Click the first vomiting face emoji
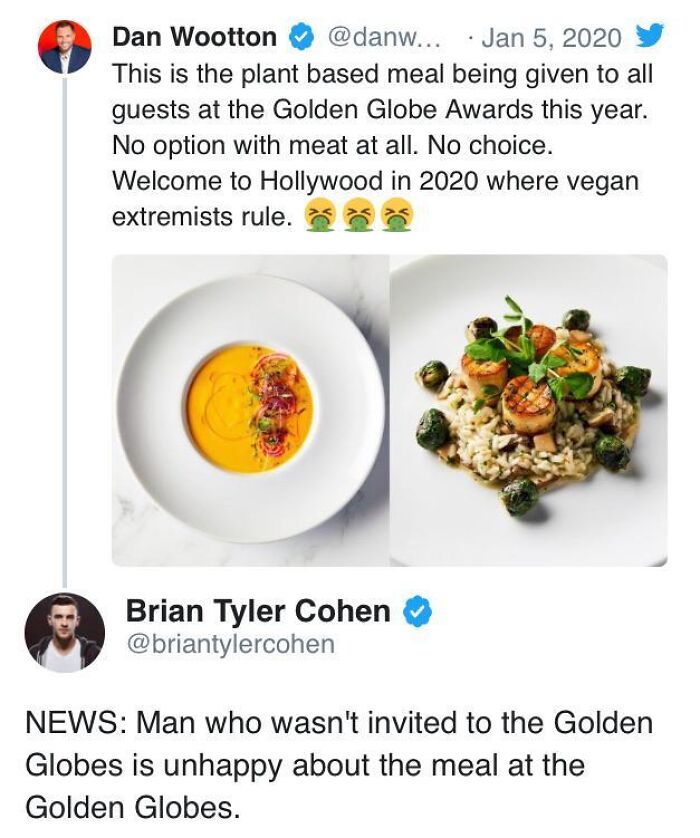Viewport: 700px width, 838px height. (319, 215)
